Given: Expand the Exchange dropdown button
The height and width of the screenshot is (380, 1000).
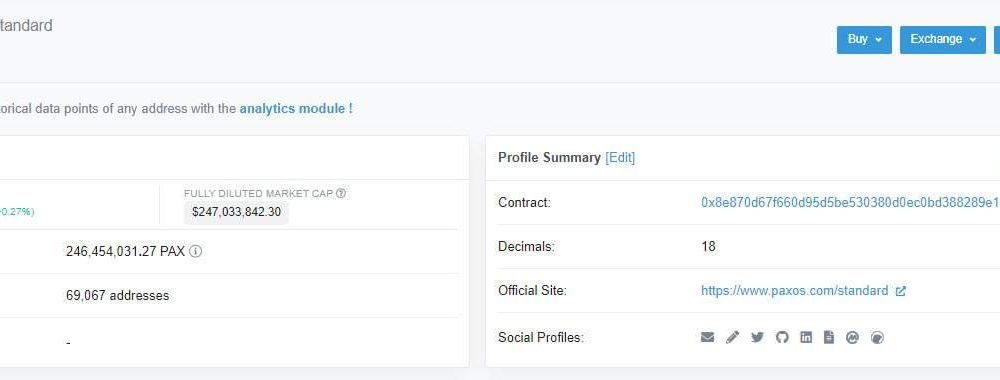Looking at the screenshot, I should click(943, 40).
